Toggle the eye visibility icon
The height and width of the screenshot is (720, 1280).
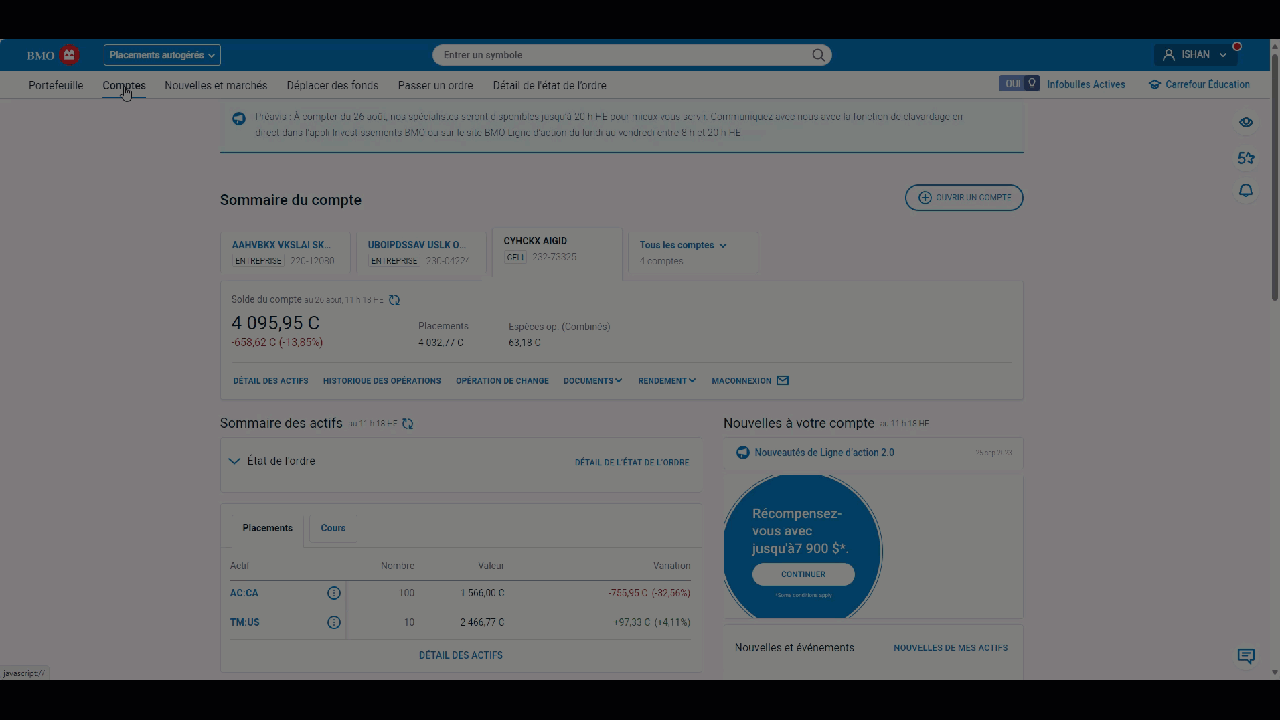click(x=1246, y=122)
